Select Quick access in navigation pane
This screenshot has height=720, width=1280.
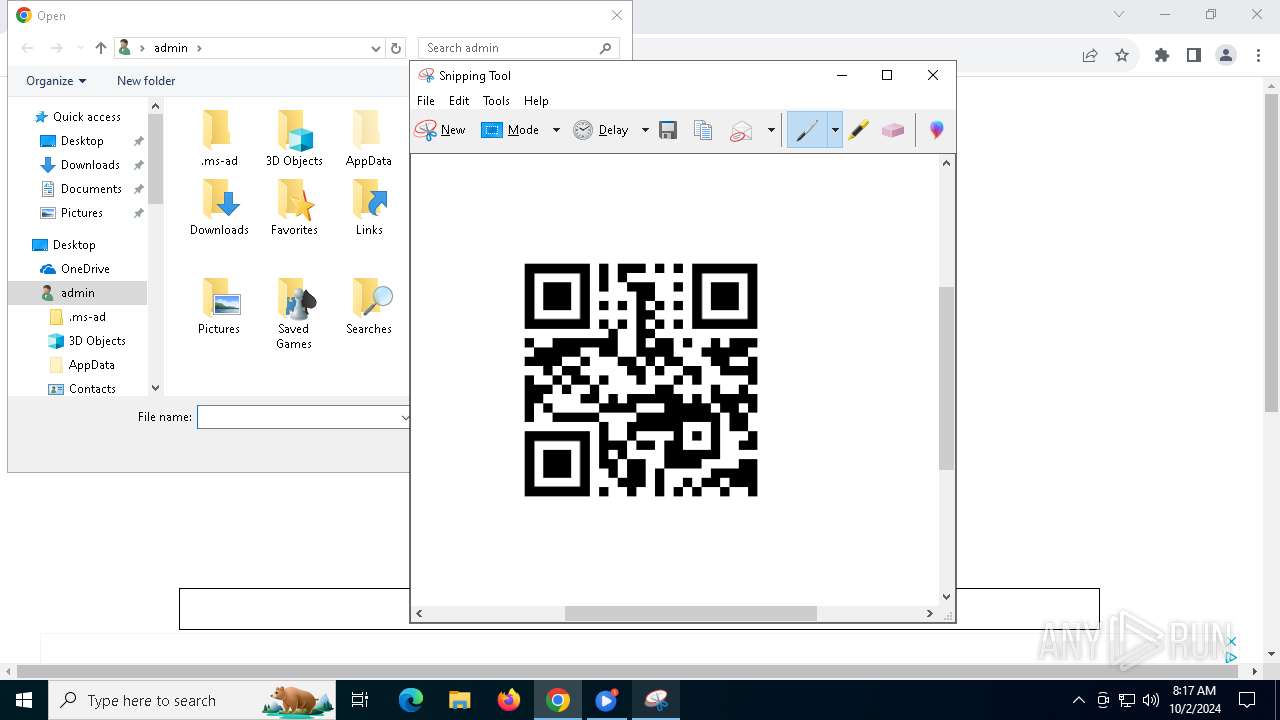(87, 117)
